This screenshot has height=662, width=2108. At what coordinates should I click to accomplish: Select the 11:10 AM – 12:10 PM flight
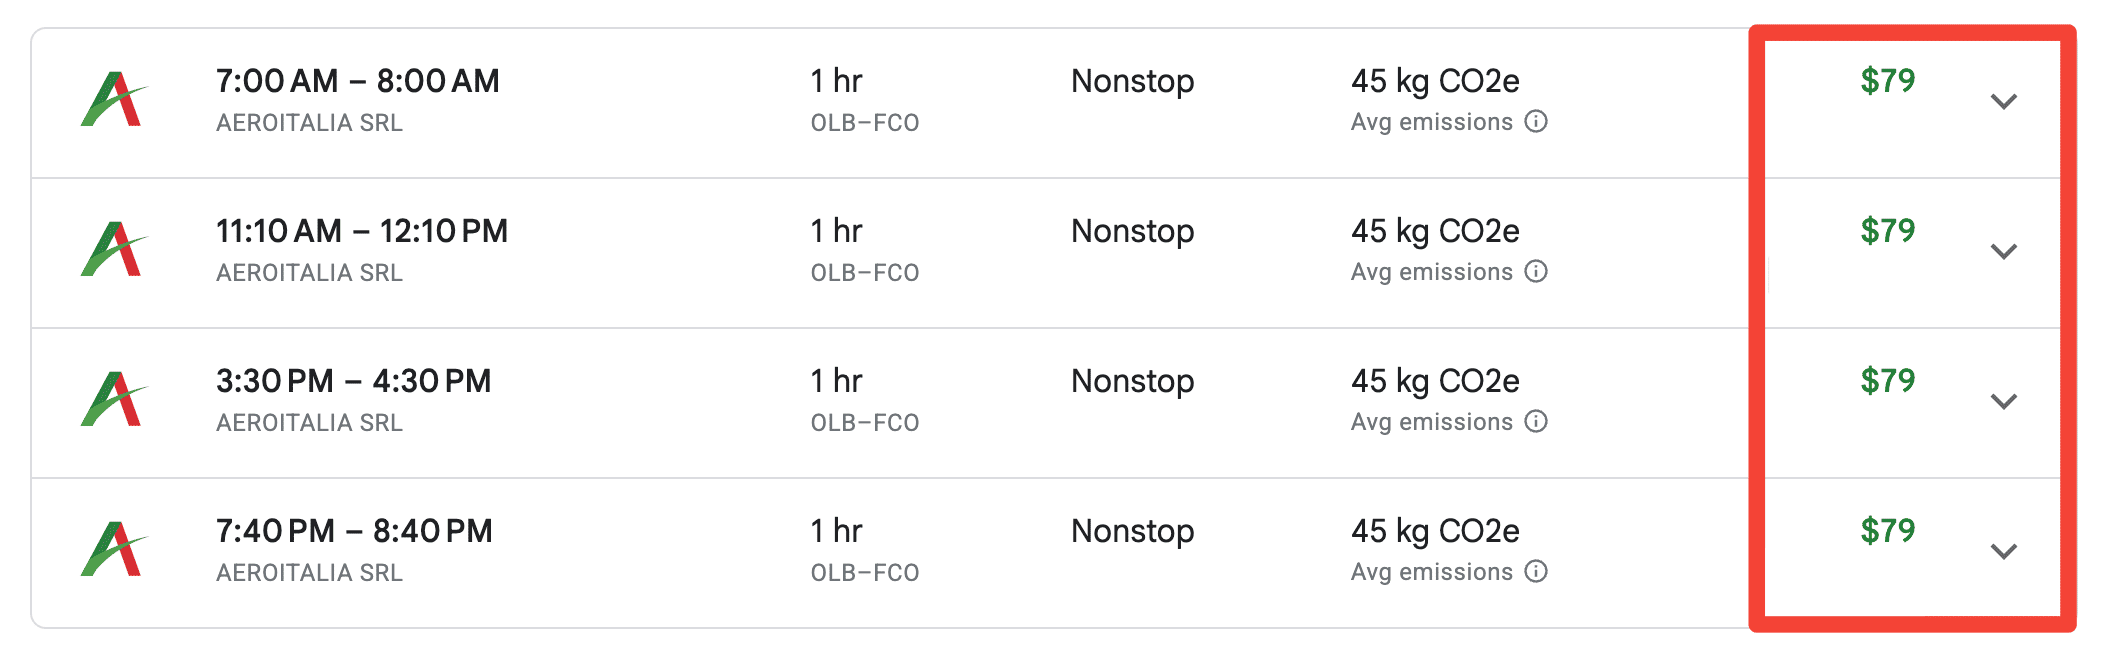(x=1053, y=253)
